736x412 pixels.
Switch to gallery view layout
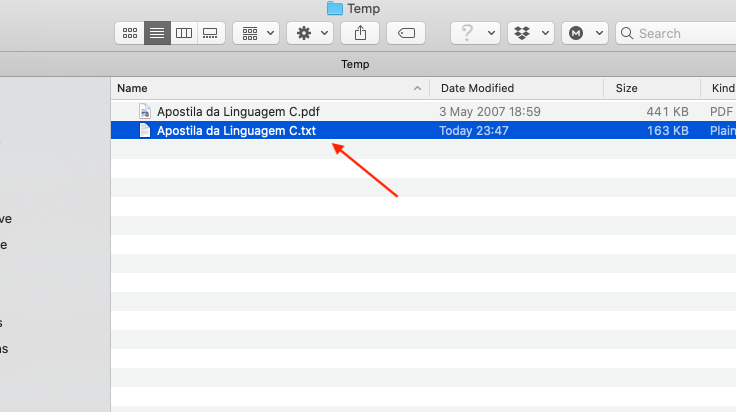tap(210, 33)
